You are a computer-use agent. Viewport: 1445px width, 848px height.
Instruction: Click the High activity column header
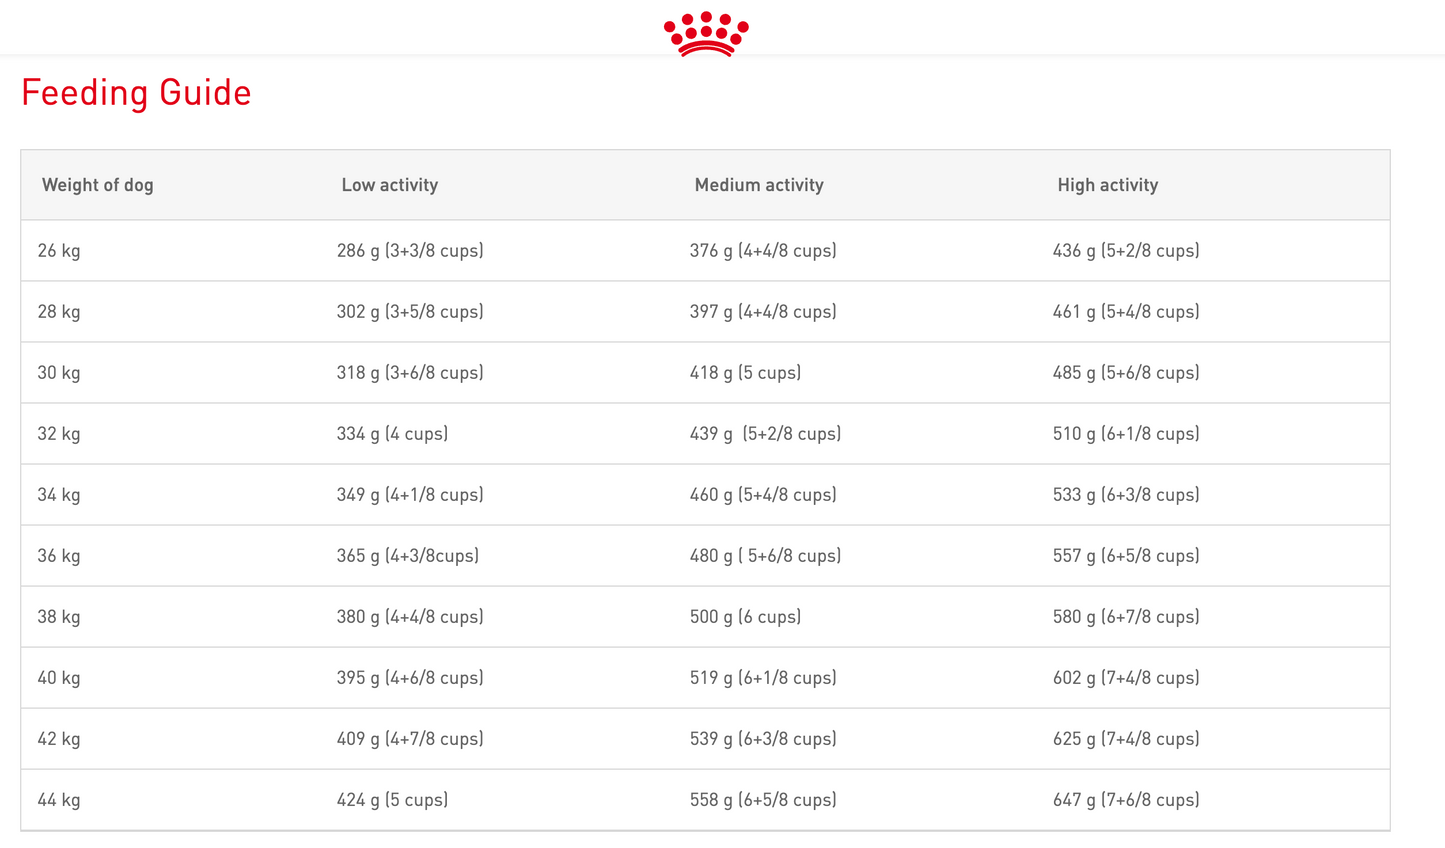click(x=1108, y=185)
